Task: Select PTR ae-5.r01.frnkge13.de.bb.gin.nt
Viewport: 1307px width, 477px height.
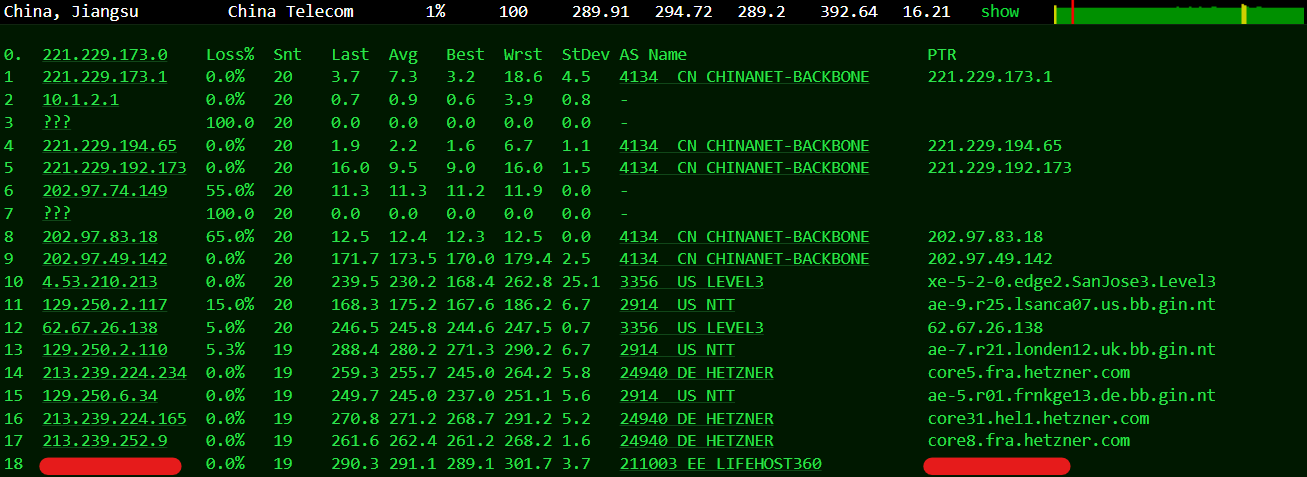Action: (x=1072, y=396)
